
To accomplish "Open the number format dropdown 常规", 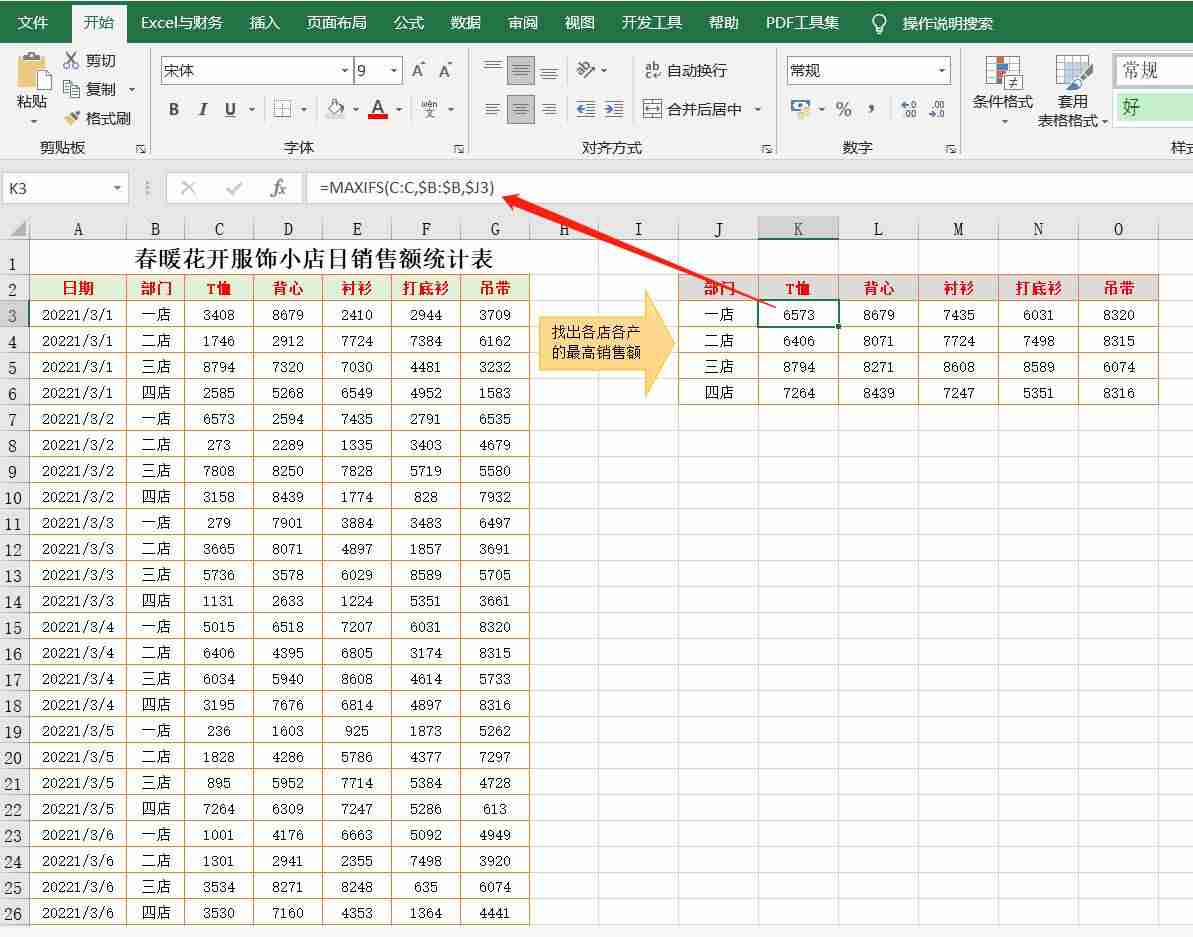I will click(x=942, y=71).
